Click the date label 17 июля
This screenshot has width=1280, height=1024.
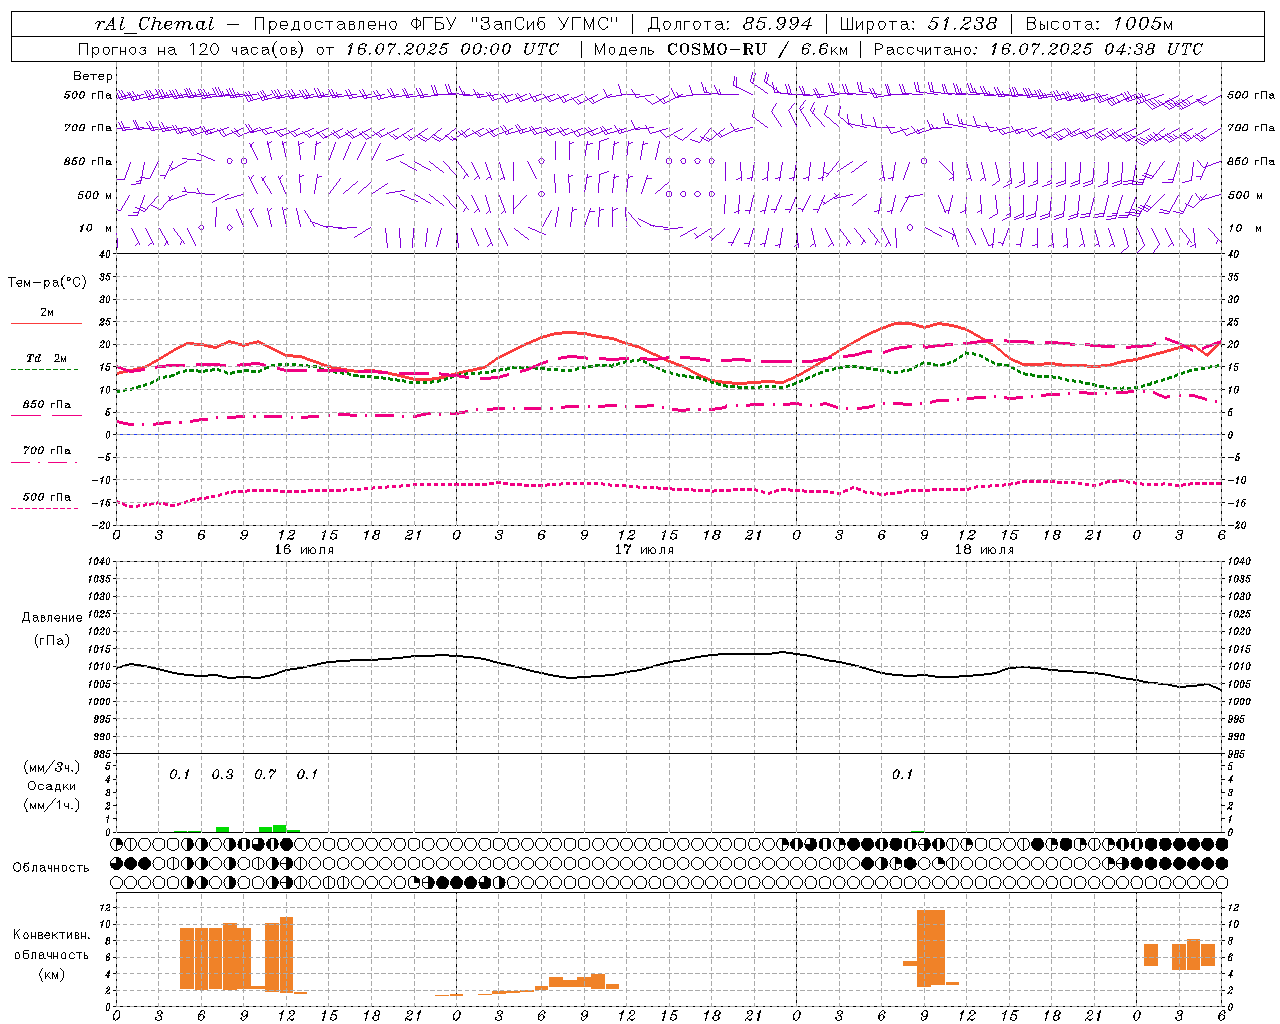644,550
